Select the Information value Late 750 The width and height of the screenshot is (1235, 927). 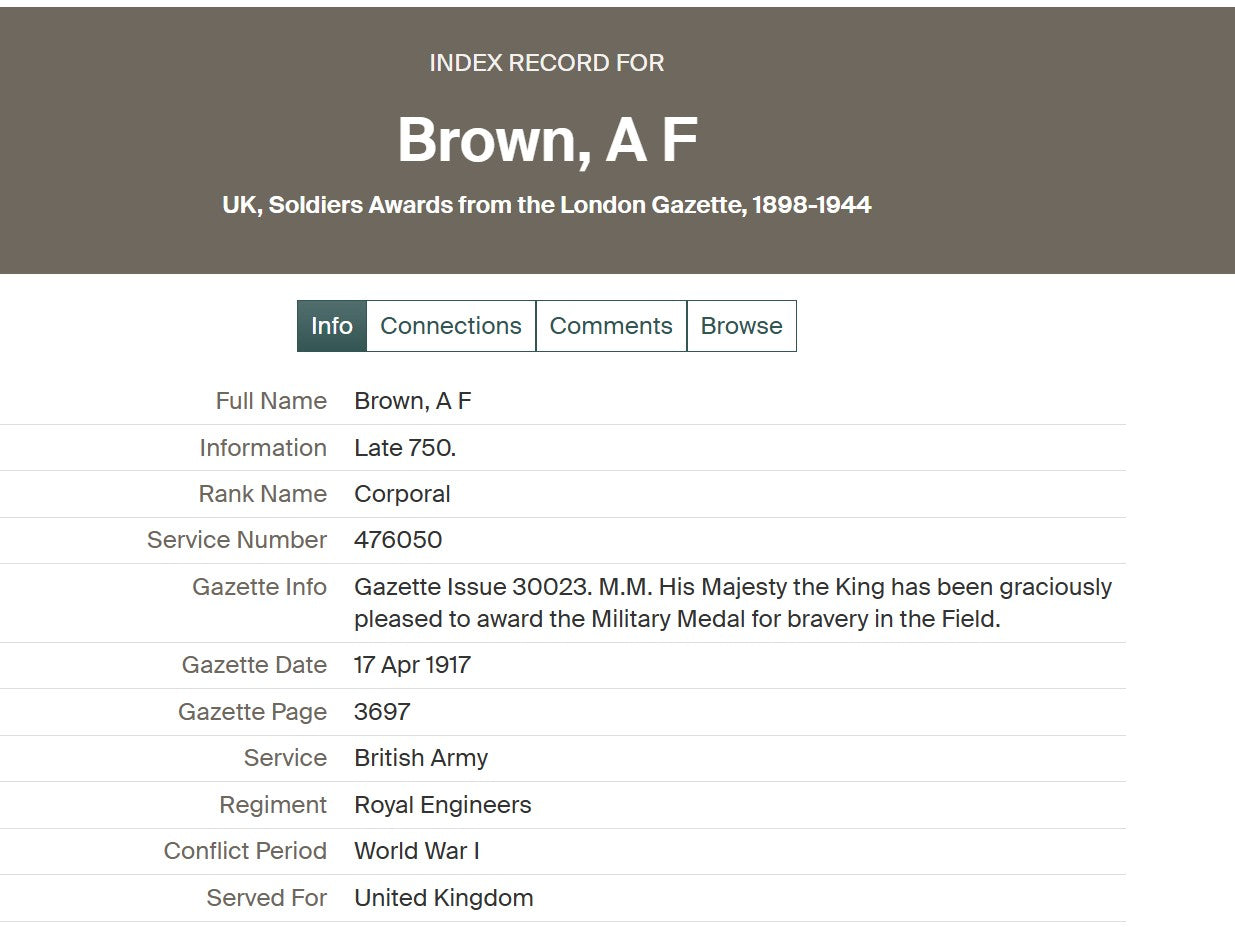404,448
